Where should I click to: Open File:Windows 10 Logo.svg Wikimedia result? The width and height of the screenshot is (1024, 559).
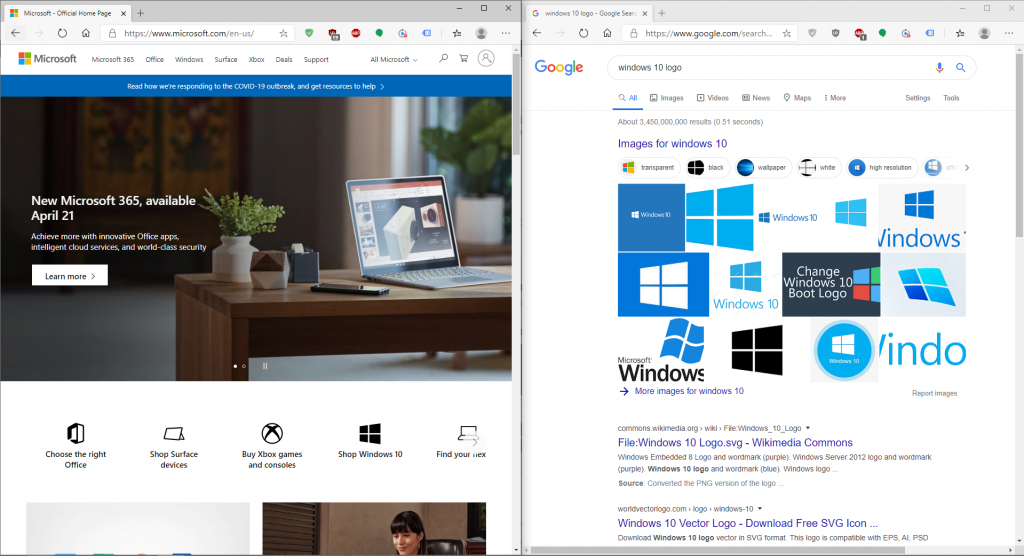(735, 443)
